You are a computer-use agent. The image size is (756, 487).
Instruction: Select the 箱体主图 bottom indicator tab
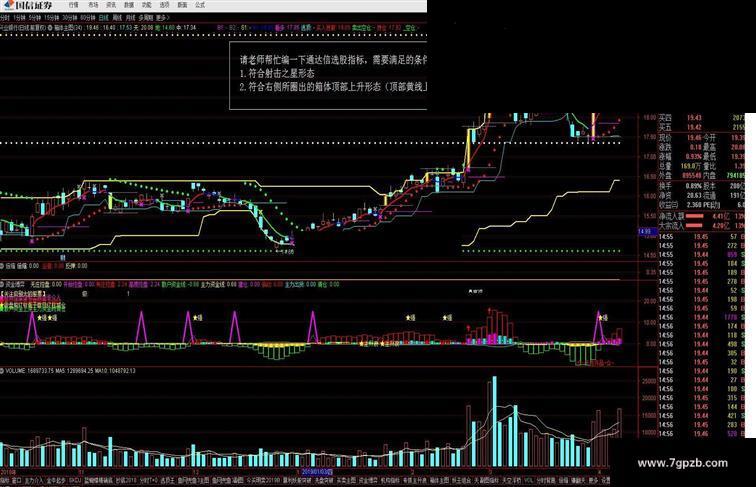tap(439, 481)
